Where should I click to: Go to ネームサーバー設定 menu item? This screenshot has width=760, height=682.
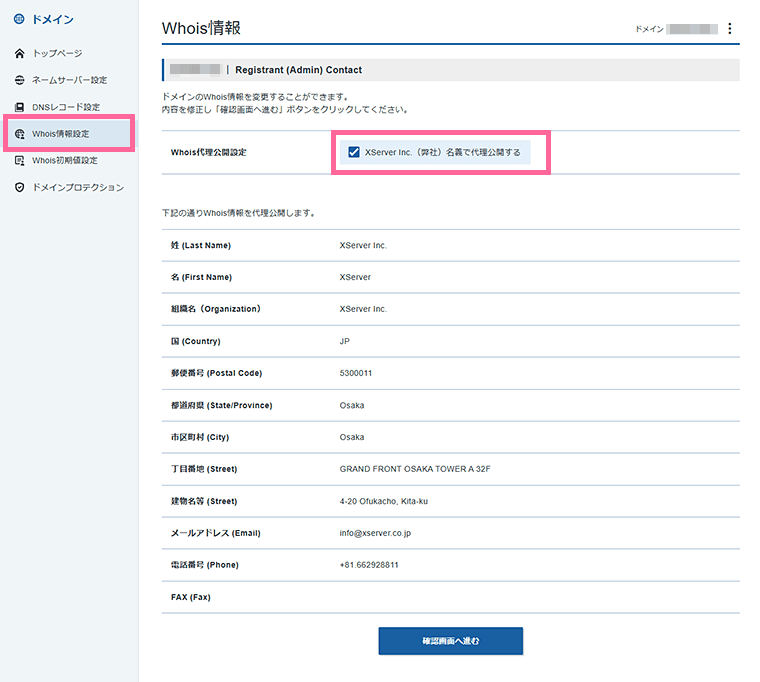point(69,80)
